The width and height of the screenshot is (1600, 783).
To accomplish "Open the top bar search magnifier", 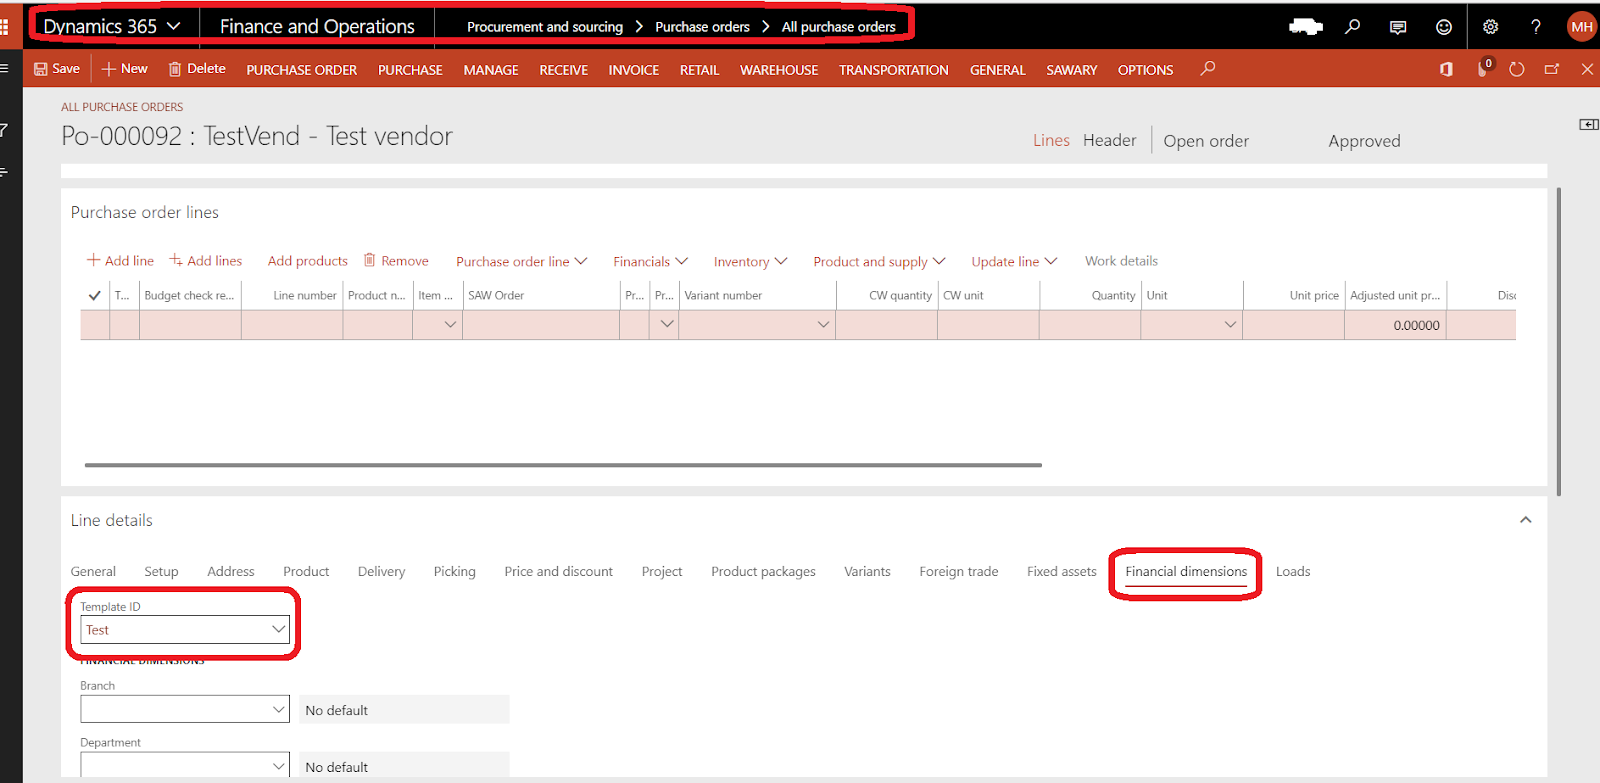I will 1352,27.
